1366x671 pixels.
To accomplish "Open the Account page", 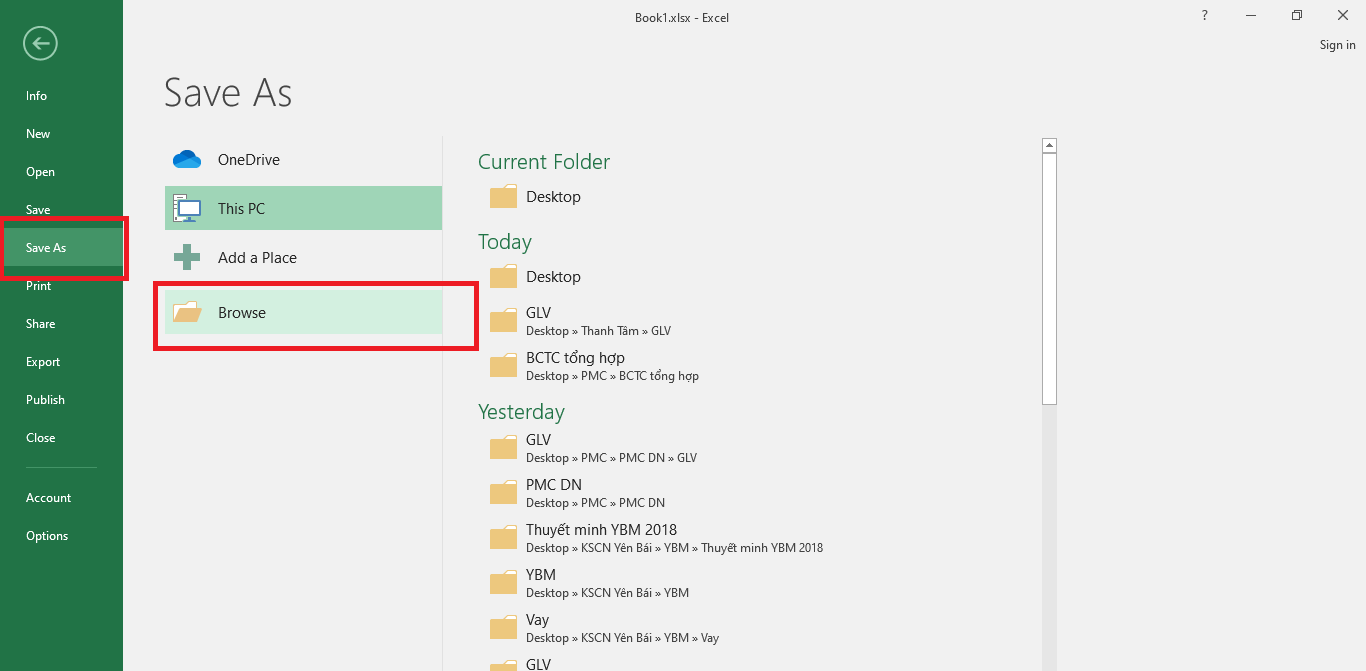I will (x=49, y=498).
